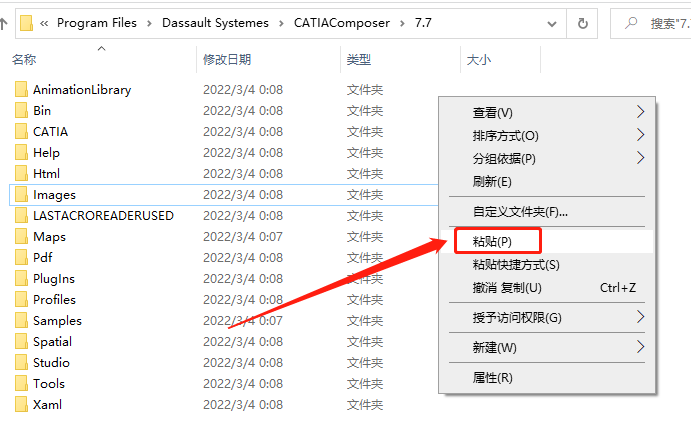This screenshot has width=691, height=434.
Task: Open 授予访问权限(G) submenu
Action: tap(546, 317)
